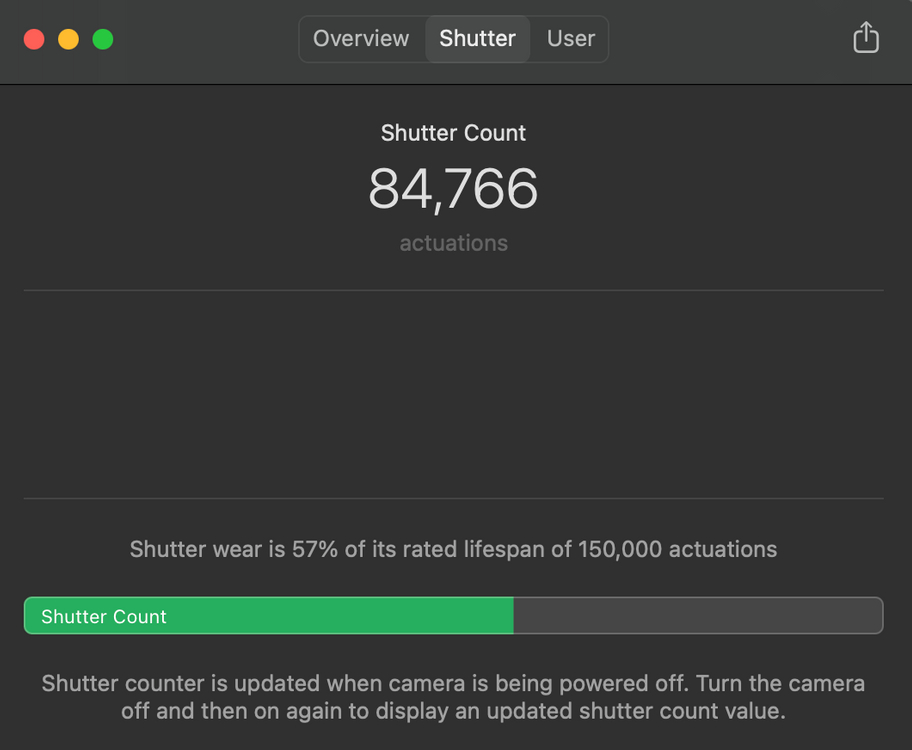Click the shutter wear 57% text

click(x=453, y=549)
